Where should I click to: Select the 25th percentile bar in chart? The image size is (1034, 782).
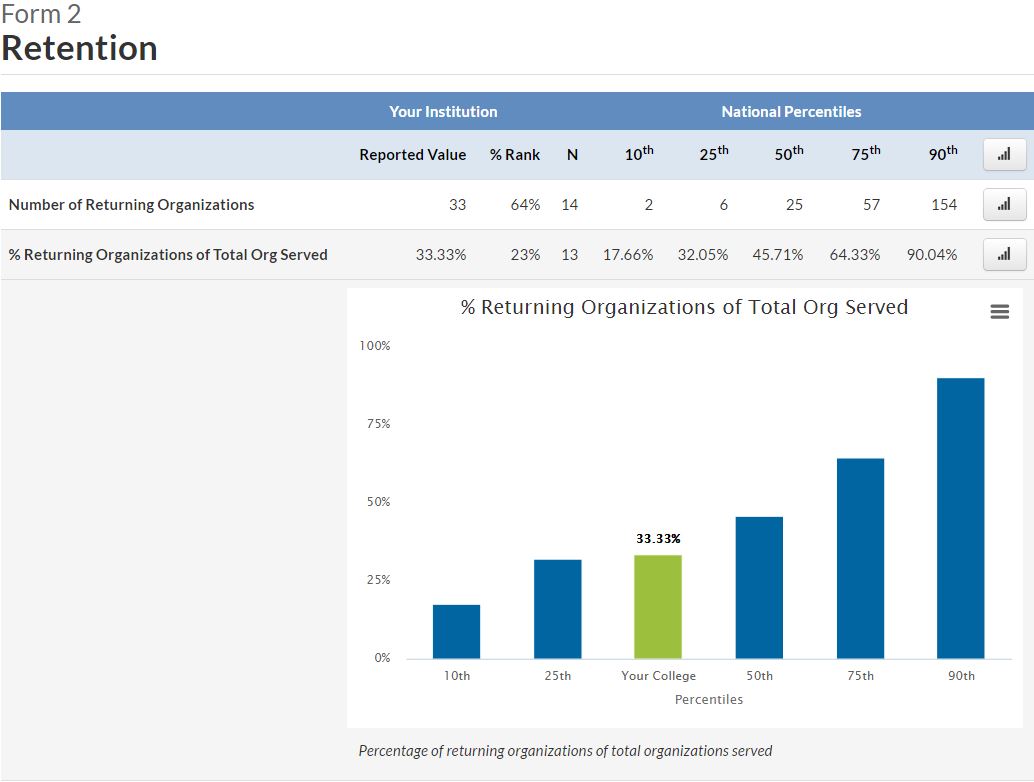[557, 608]
